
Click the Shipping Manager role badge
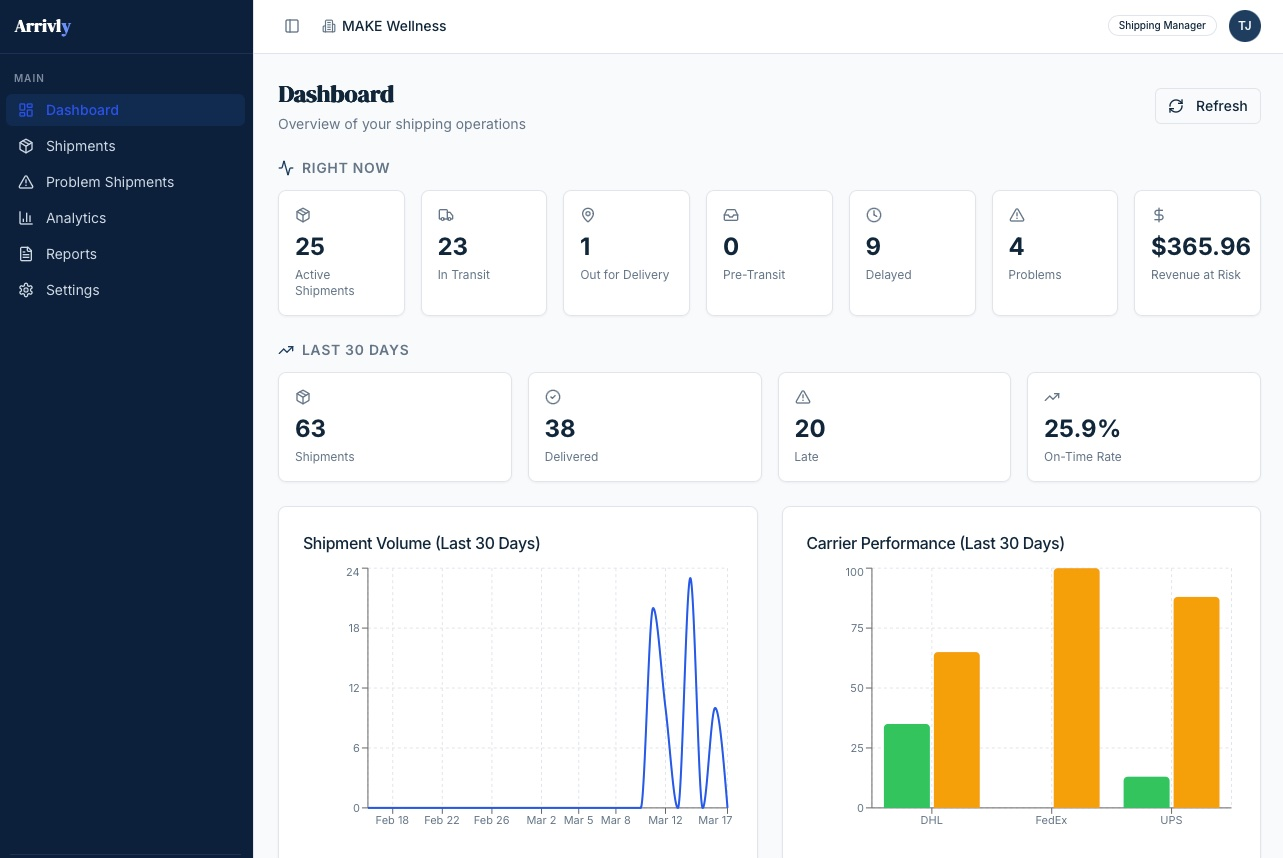[1162, 26]
